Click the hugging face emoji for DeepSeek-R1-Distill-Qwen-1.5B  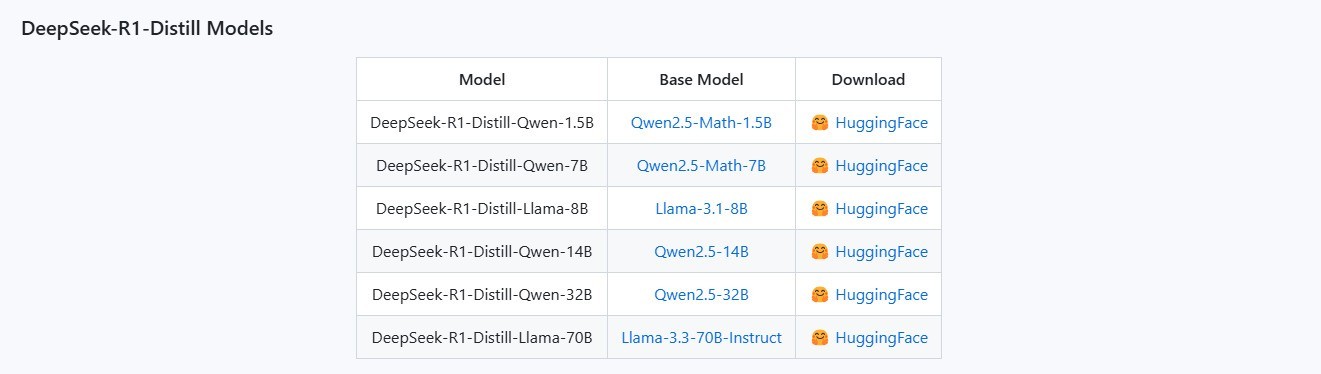coord(819,123)
